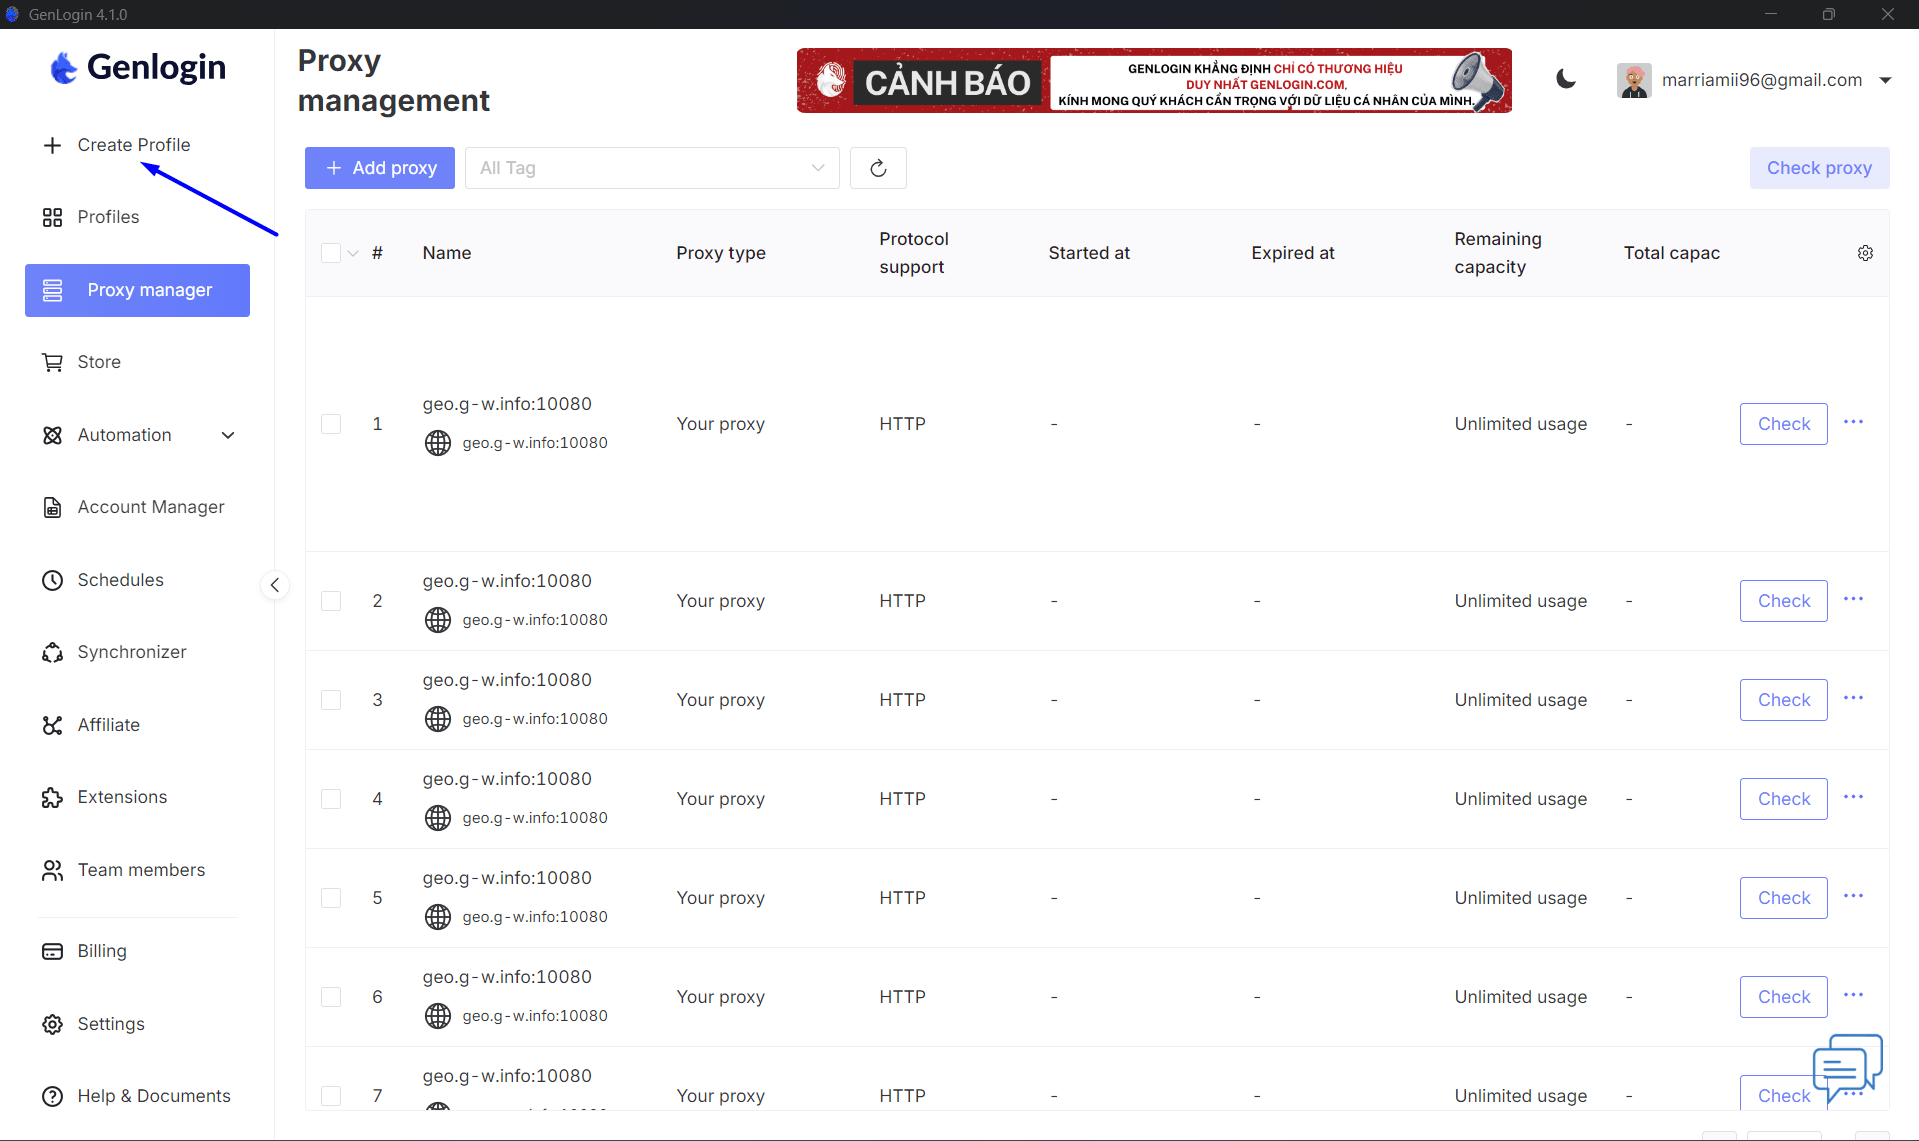
Task: Click the Proxy manager sidebar item
Action: (137, 290)
